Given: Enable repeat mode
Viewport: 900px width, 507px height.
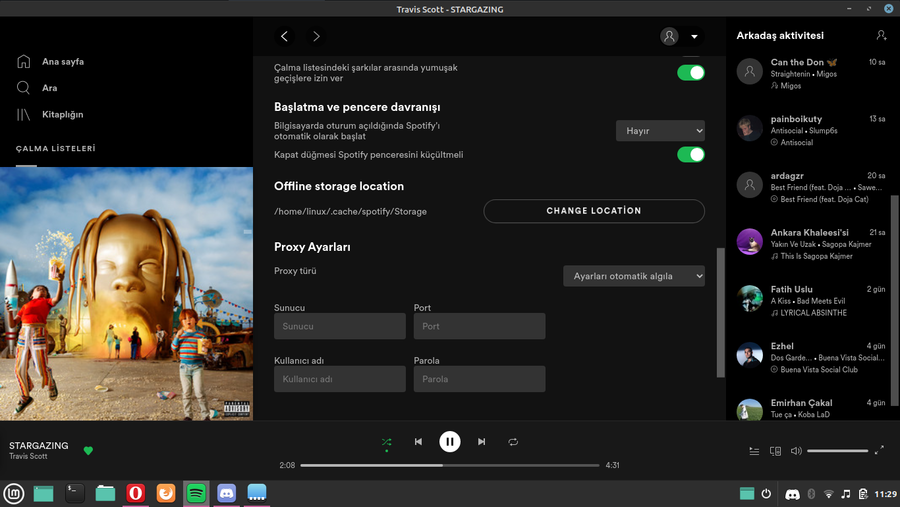Looking at the screenshot, I should tap(513, 441).
